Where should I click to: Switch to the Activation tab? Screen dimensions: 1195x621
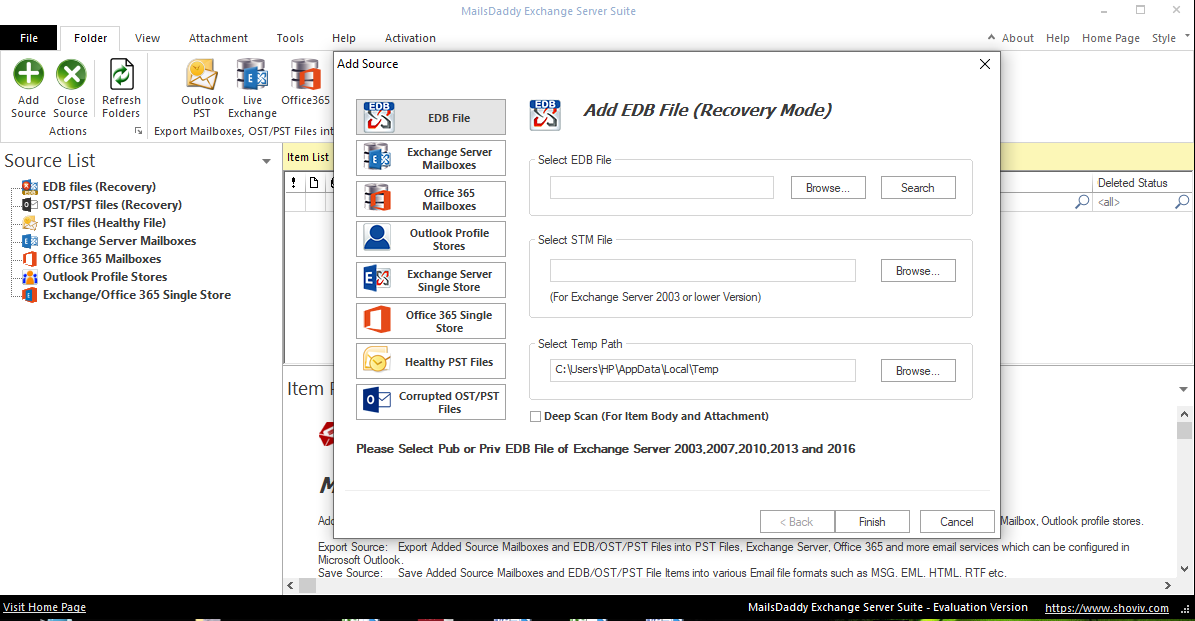tap(410, 38)
